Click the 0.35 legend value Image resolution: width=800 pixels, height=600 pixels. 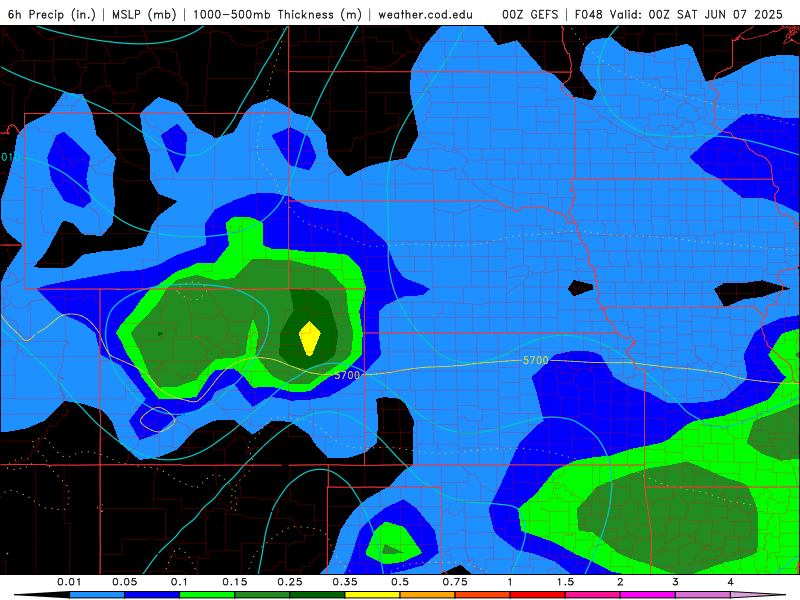tap(345, 582)
